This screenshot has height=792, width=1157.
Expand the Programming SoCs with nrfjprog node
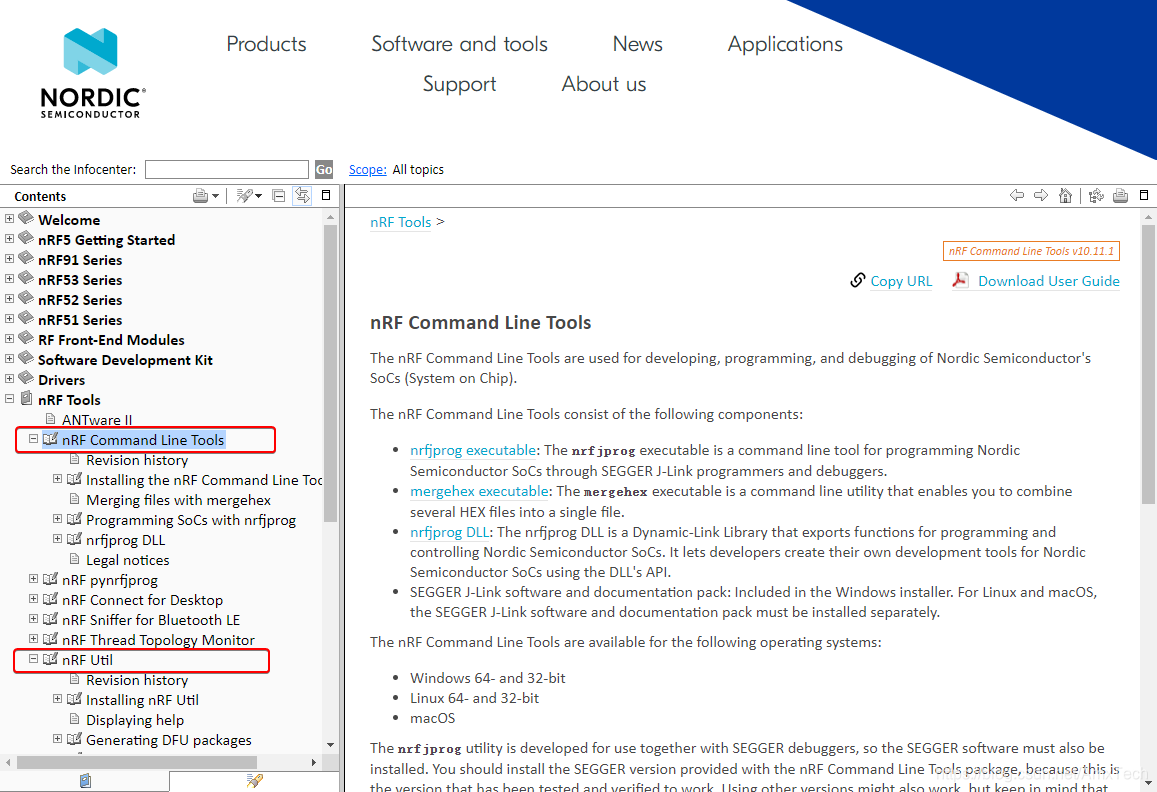tap(58, 518)
